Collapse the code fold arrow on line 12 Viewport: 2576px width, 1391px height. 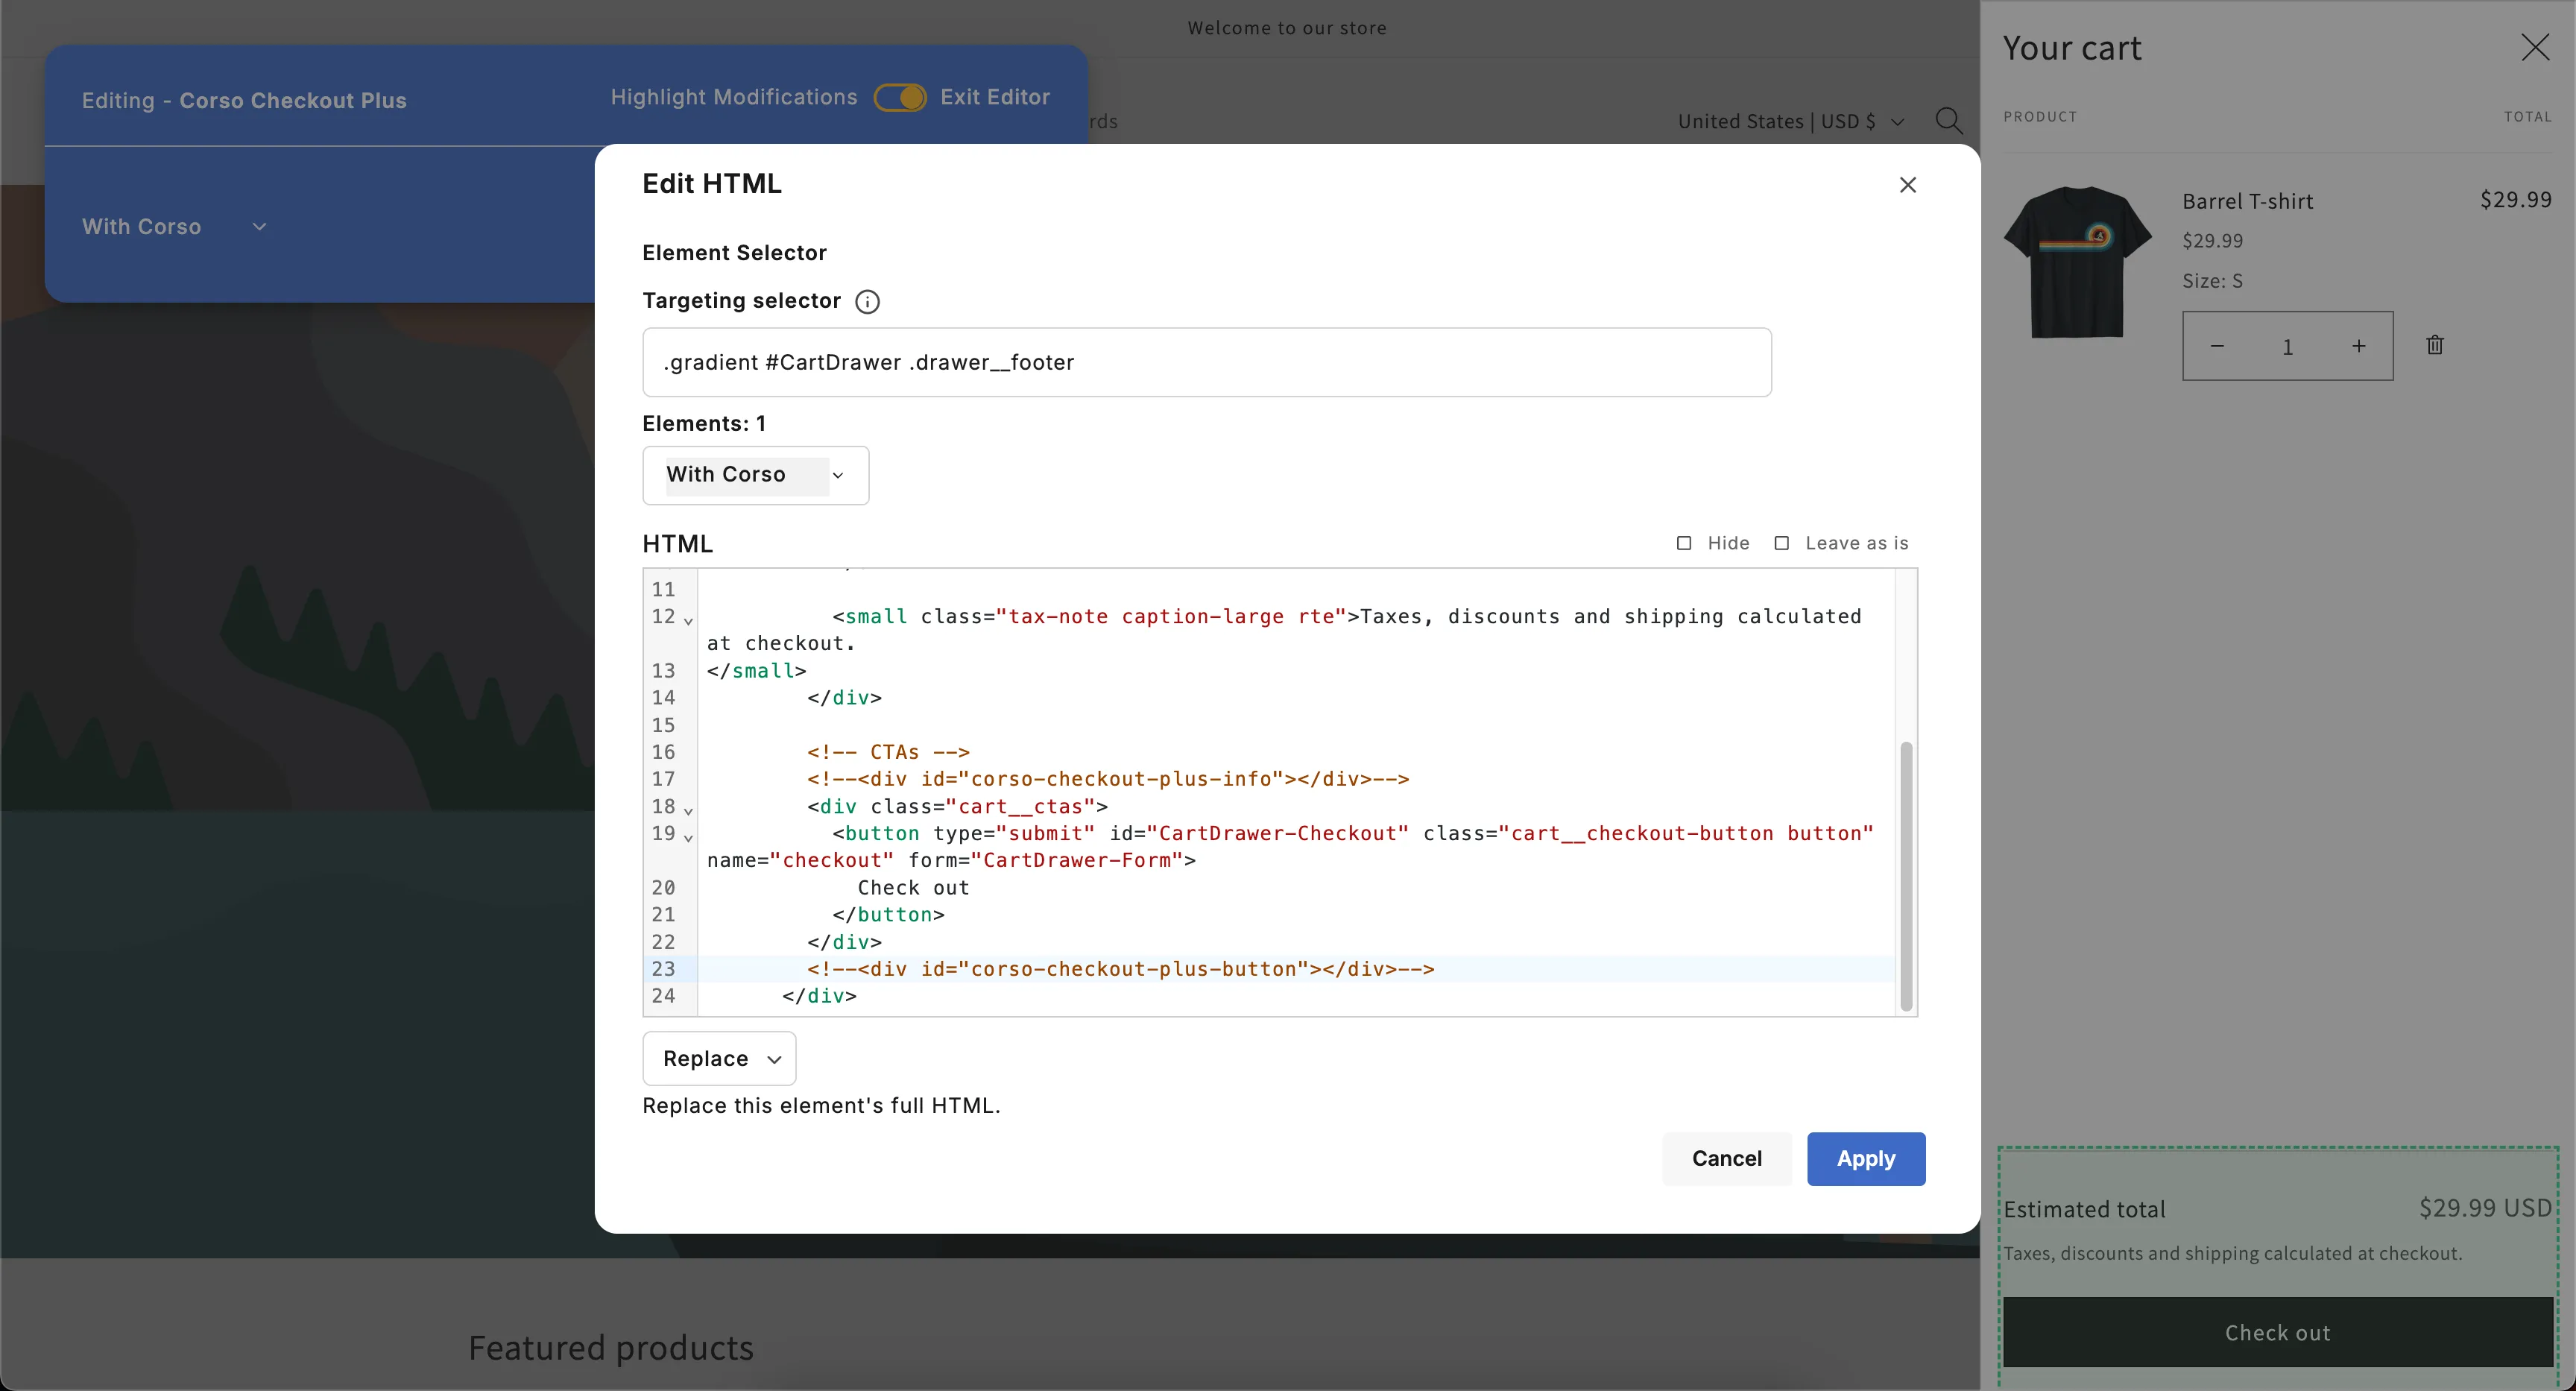(x=688, y=621)
